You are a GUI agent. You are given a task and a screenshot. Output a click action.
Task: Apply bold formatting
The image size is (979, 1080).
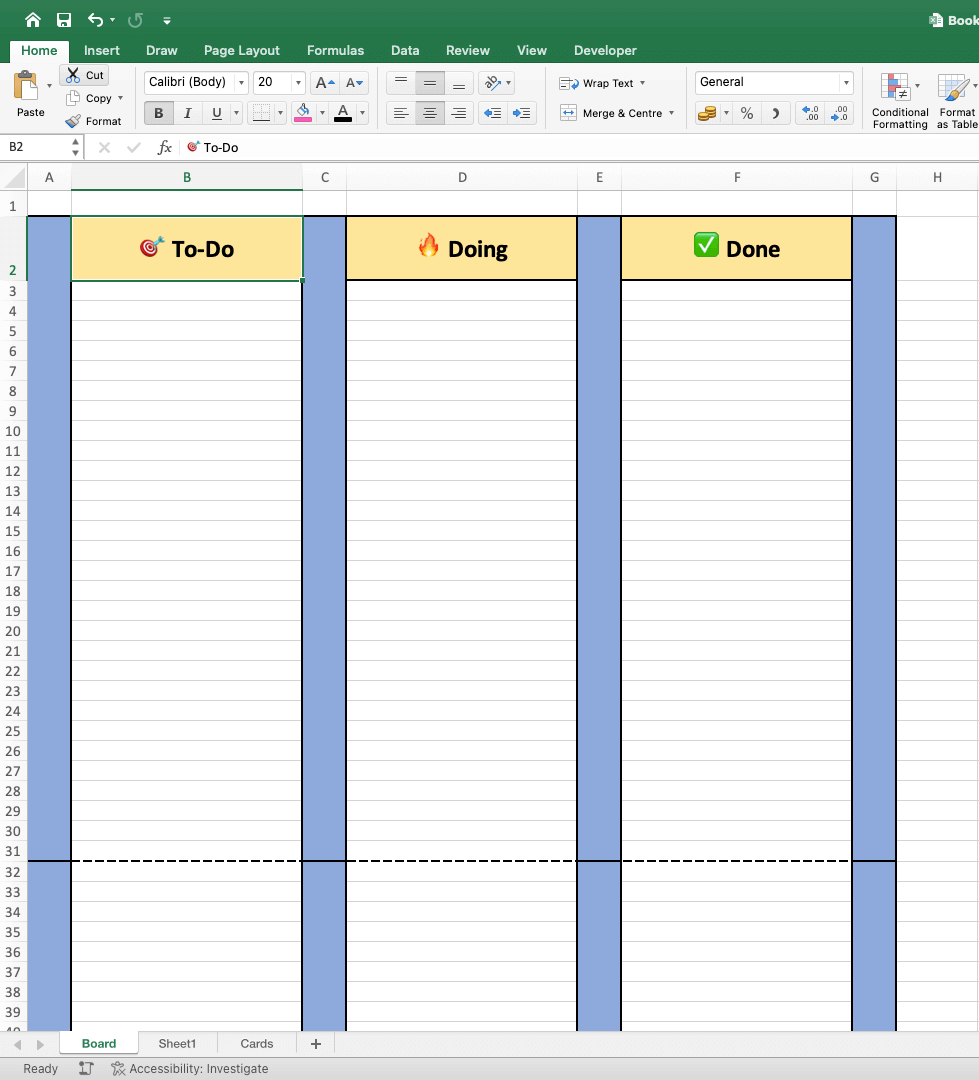coord(158,113)
